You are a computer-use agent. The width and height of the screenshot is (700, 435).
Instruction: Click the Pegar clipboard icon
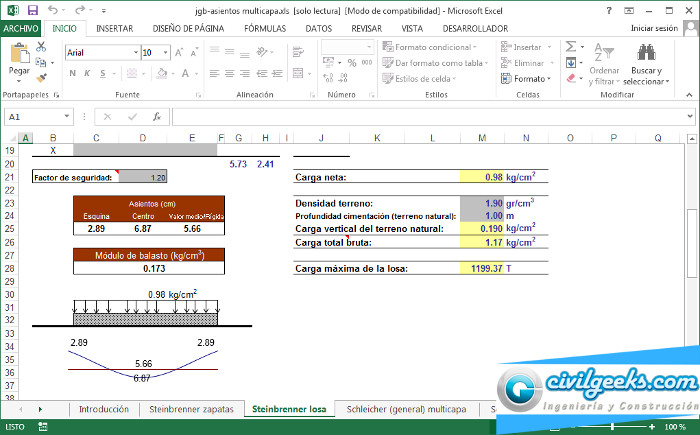[18, 54]
